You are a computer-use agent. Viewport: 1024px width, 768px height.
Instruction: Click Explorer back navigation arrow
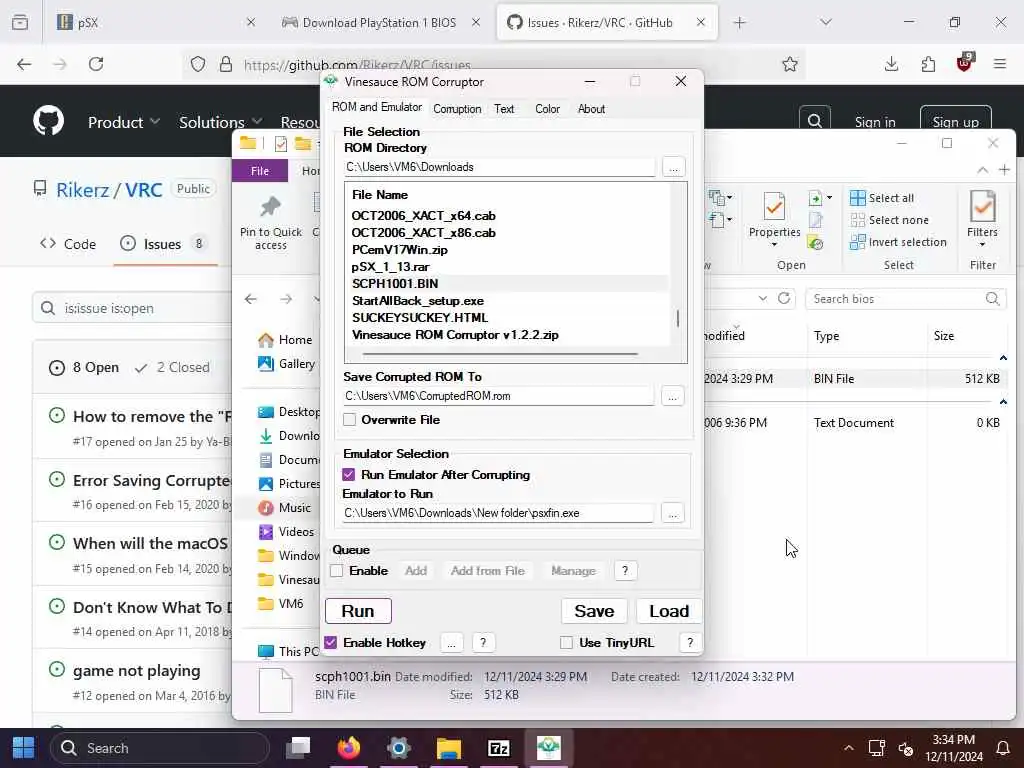[251, 299]
